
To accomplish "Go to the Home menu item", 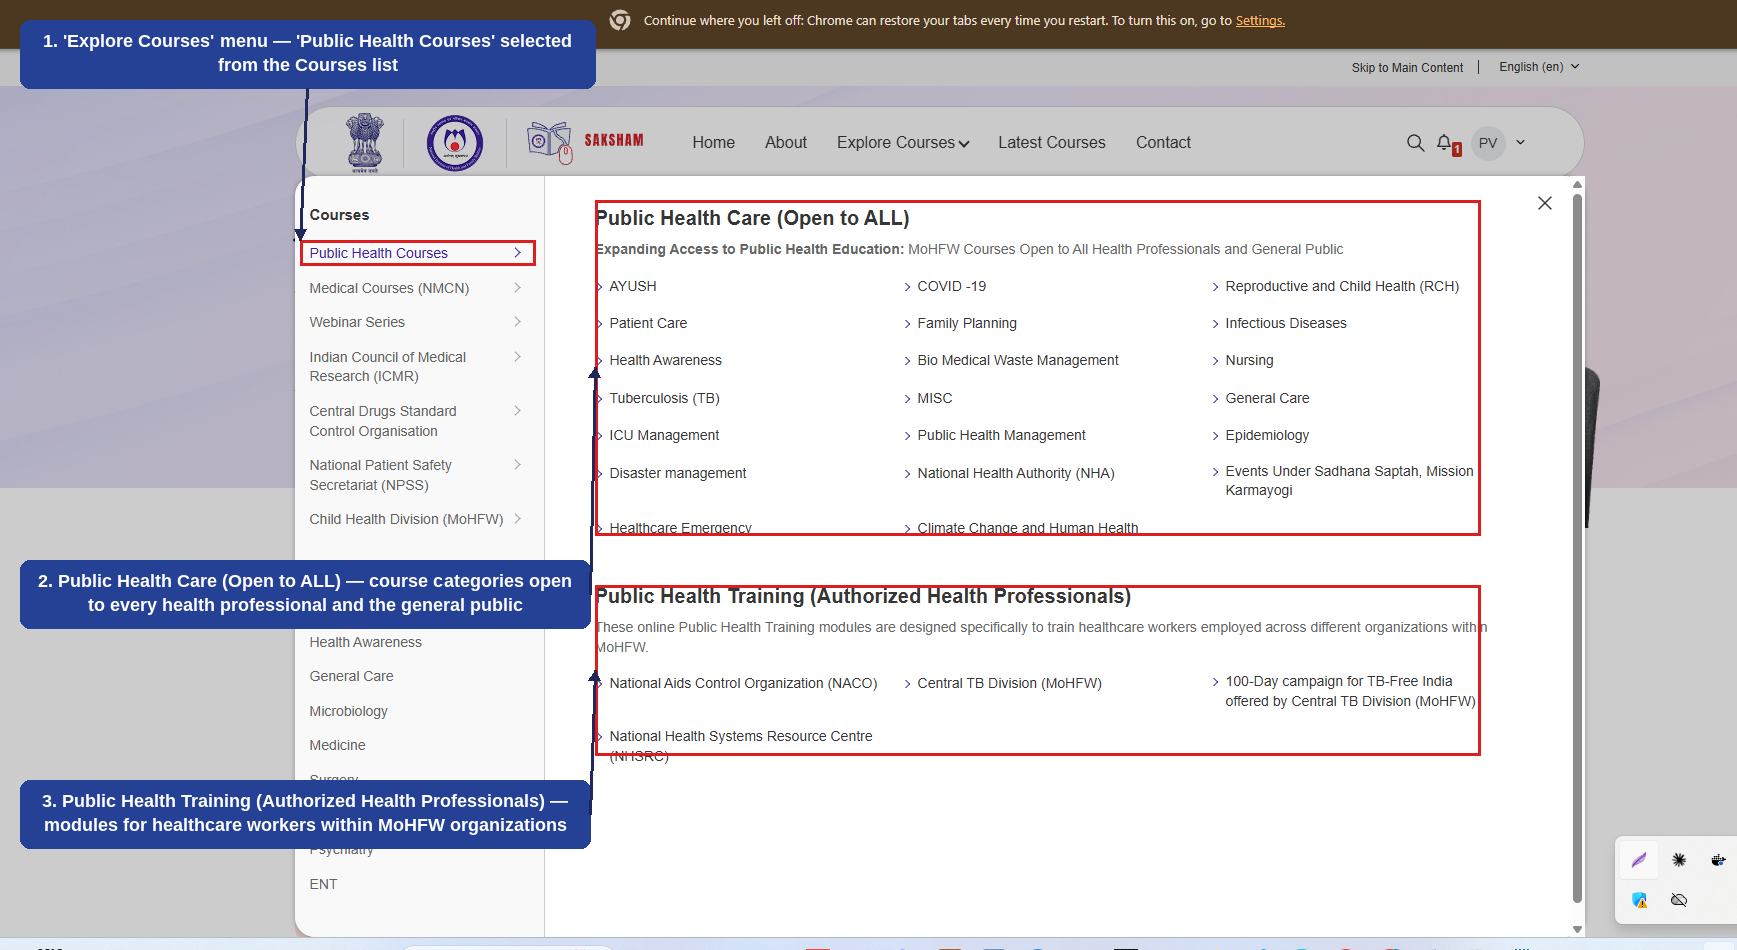I will (x=713, y=143).
